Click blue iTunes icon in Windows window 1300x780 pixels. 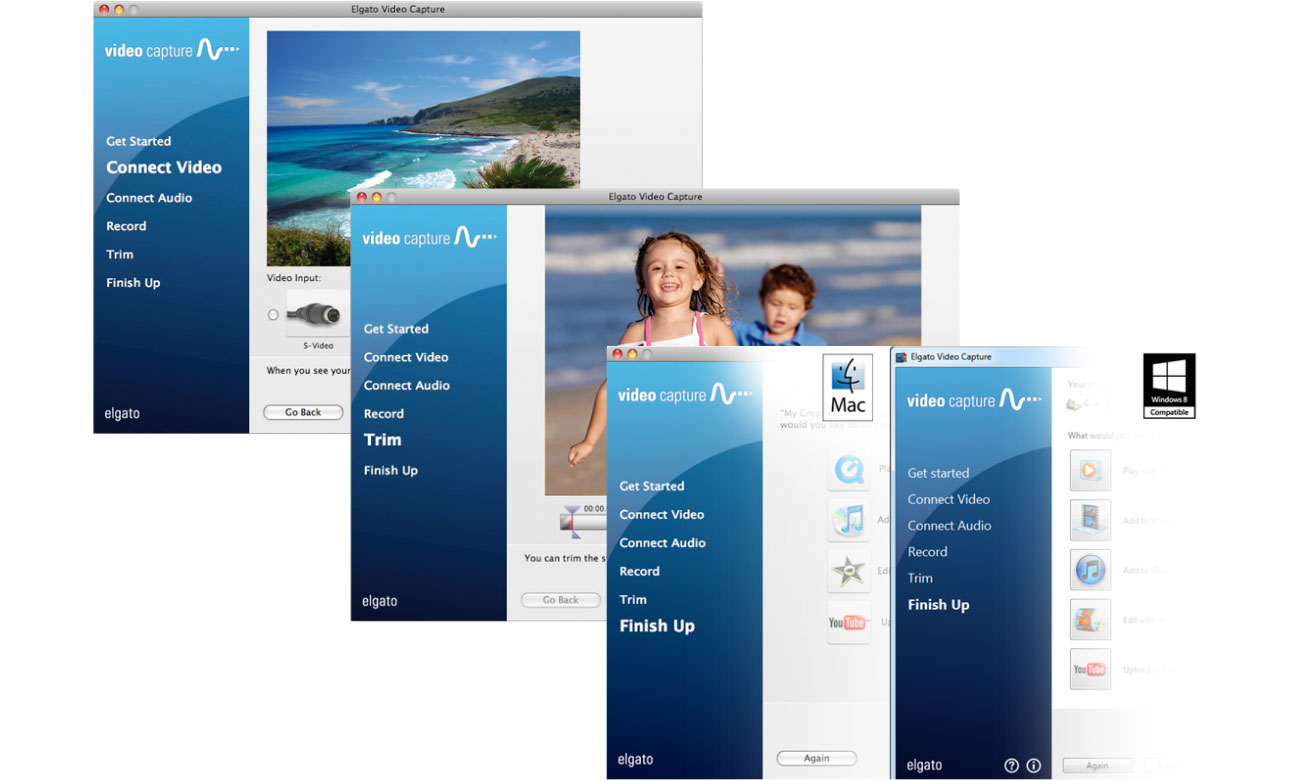pos(1090,570)
